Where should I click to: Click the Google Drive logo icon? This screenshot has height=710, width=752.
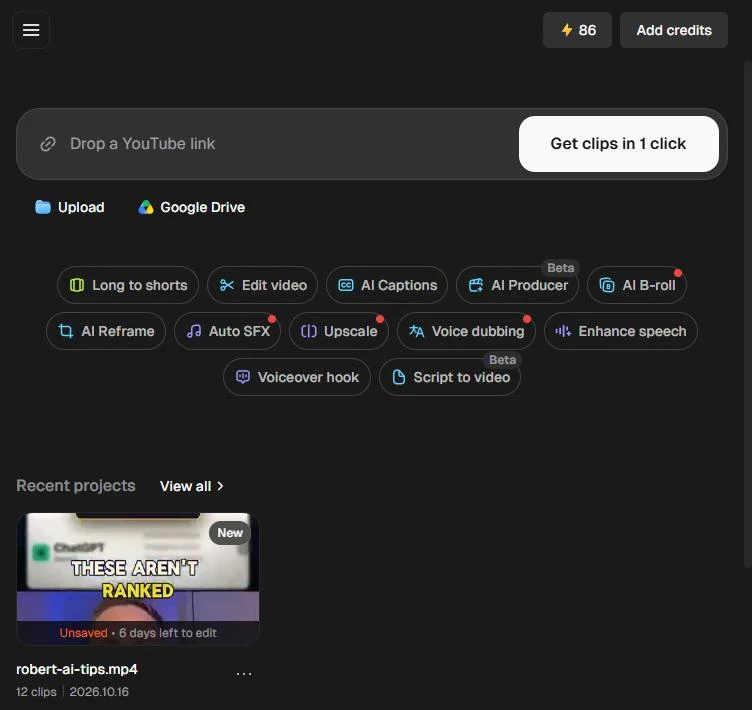[145, 207]
